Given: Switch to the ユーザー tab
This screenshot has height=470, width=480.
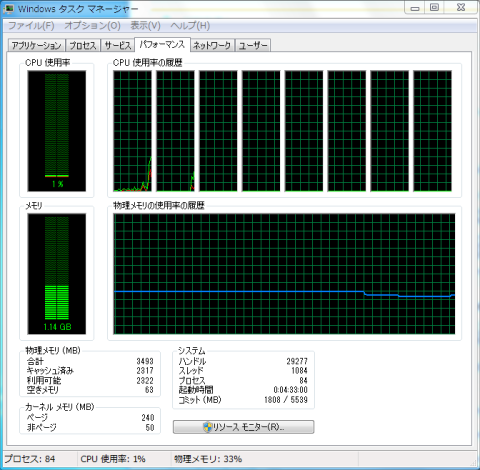Looking at the screenshot, I should coord(253,45).
